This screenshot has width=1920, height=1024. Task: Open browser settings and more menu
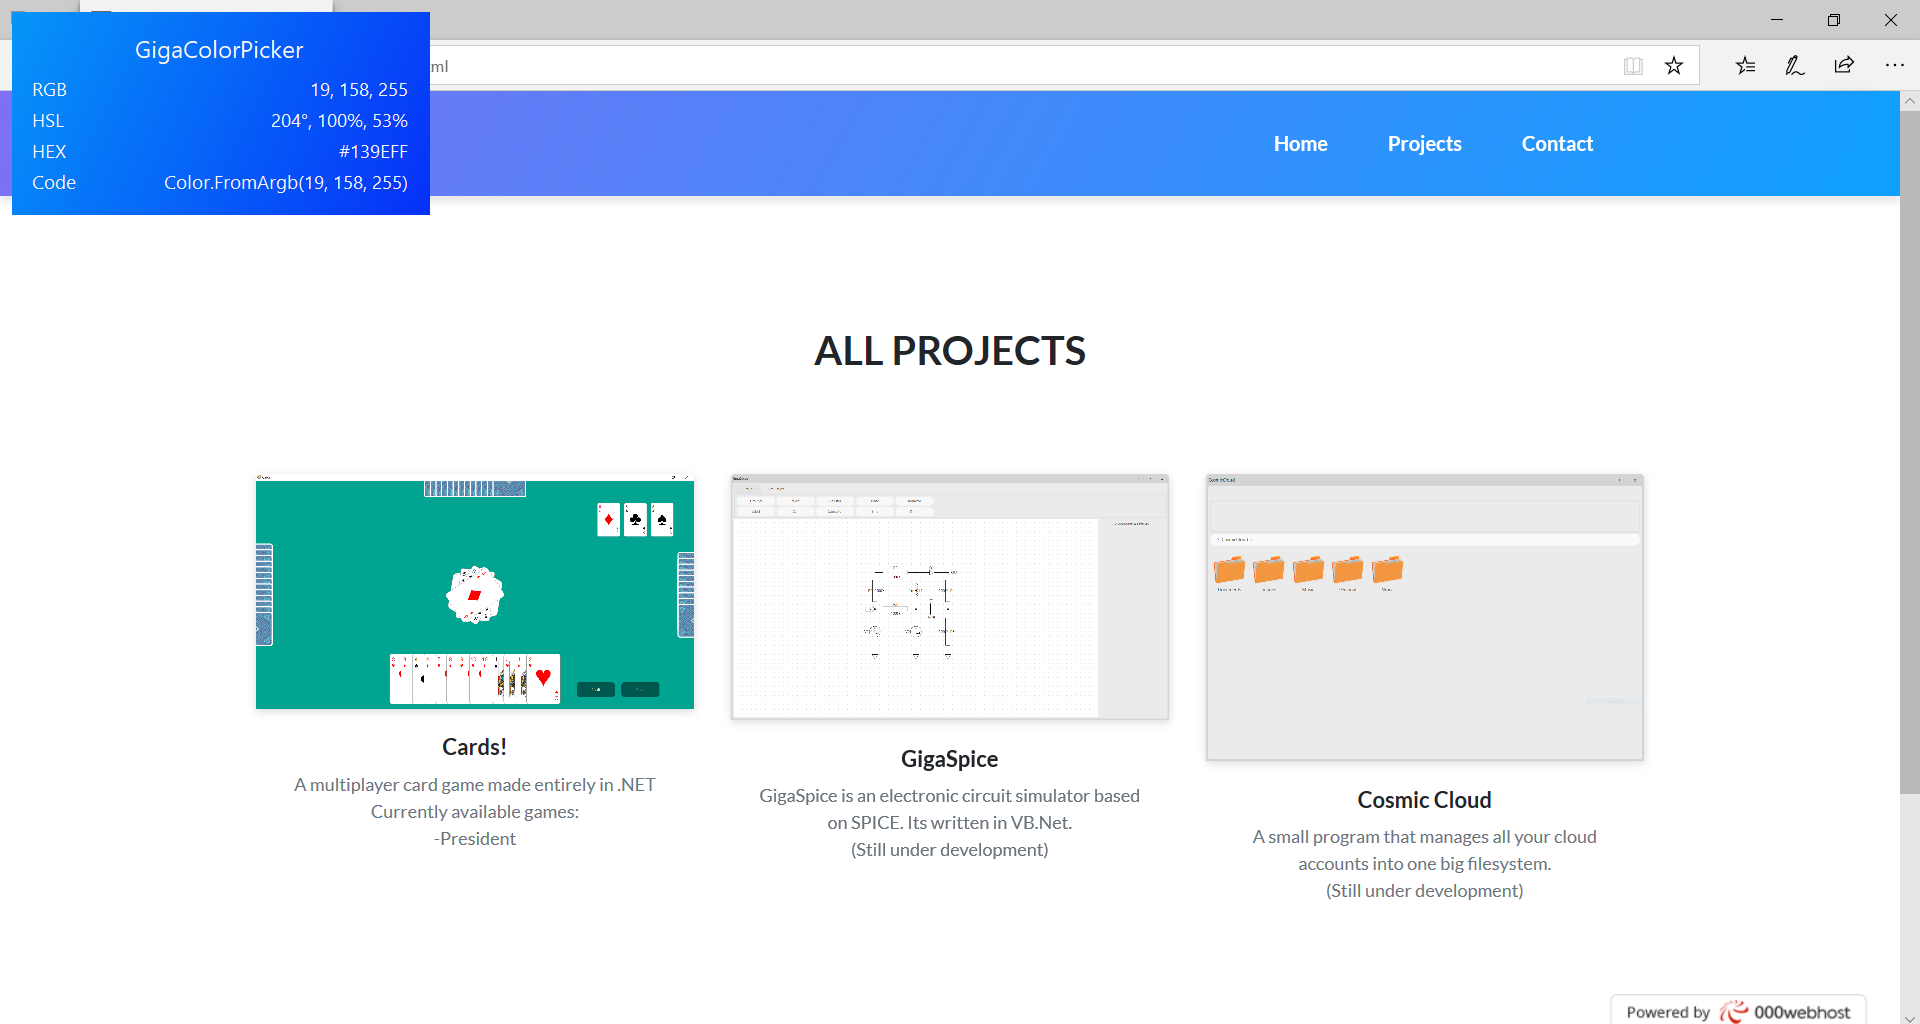(1895, 66)
